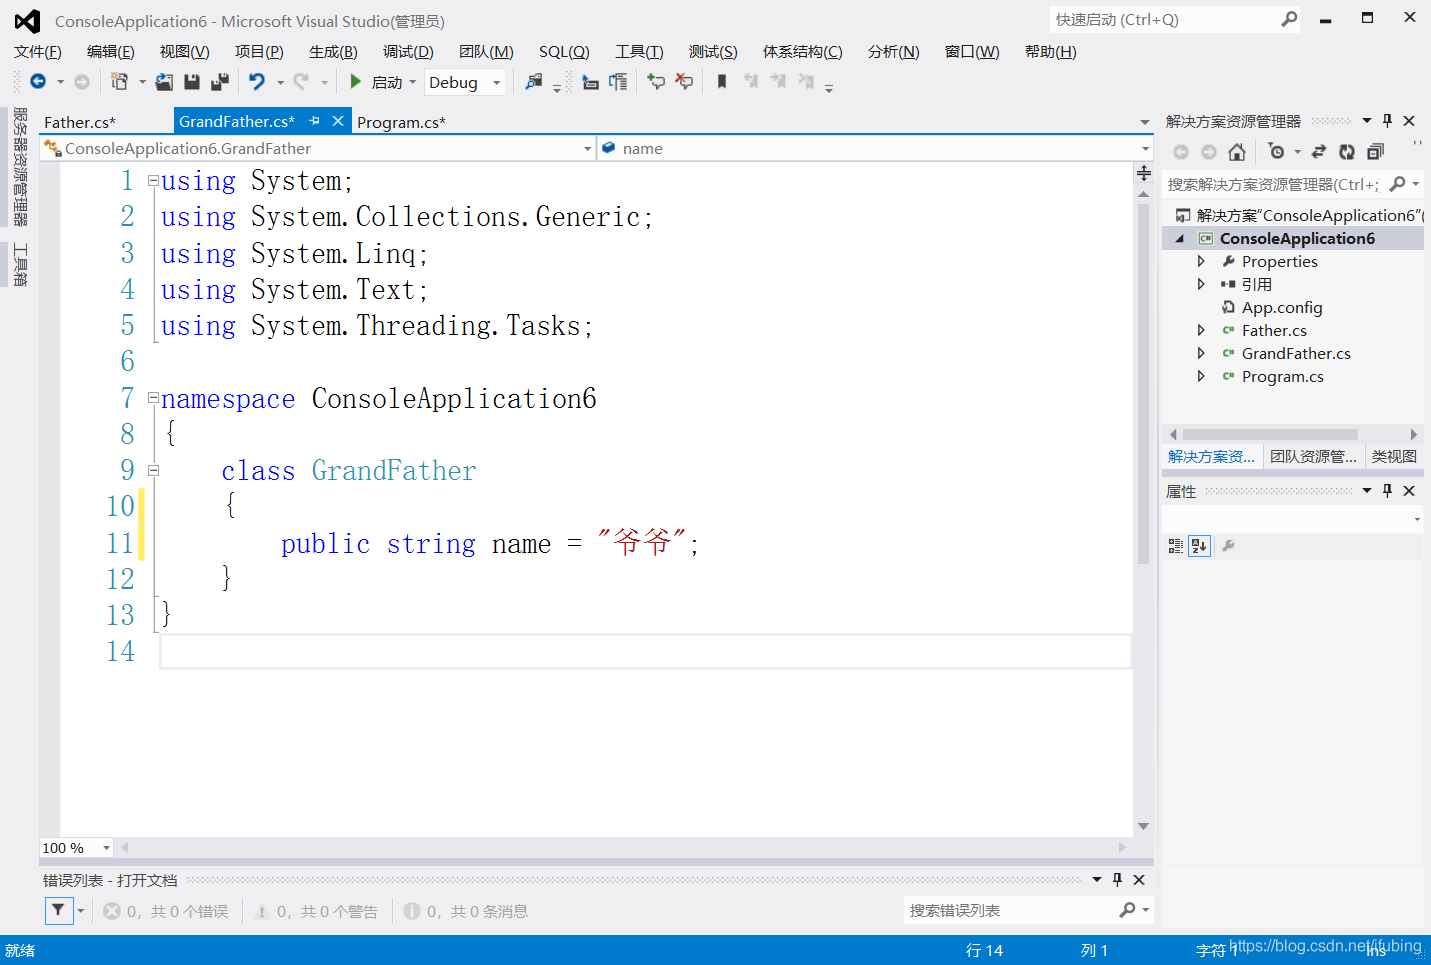
Task: Collapse the ConsoleApplication6 project node
Action: tap(1179, 238)
